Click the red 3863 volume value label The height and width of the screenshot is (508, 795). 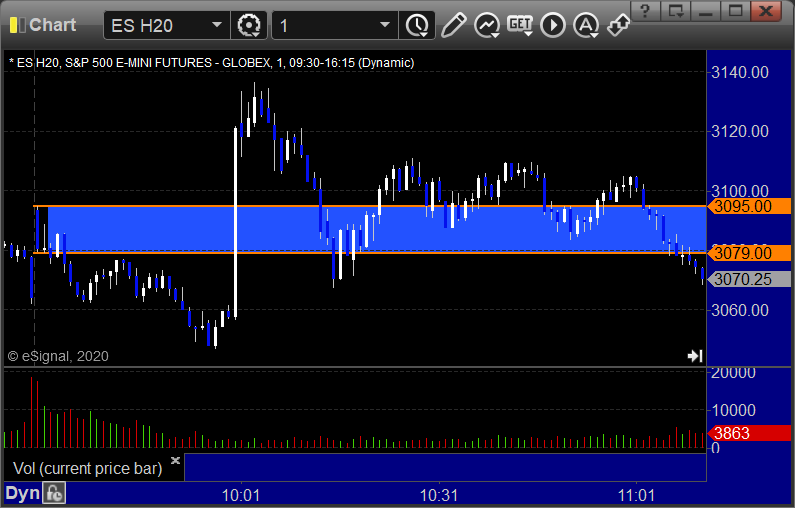pyautogui.click(x=749, y=433)
